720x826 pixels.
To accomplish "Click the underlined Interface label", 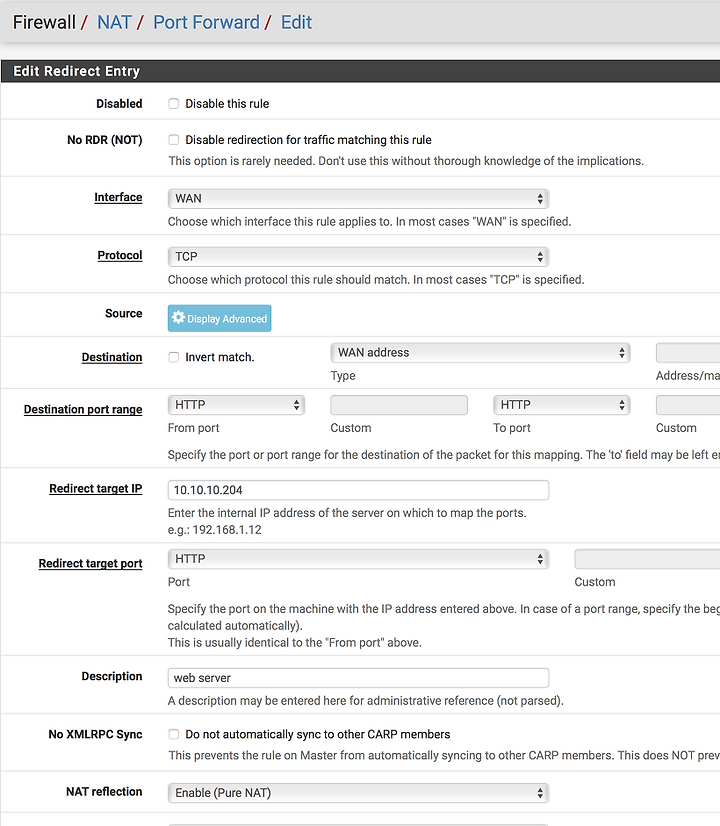I will coord(118,198).
